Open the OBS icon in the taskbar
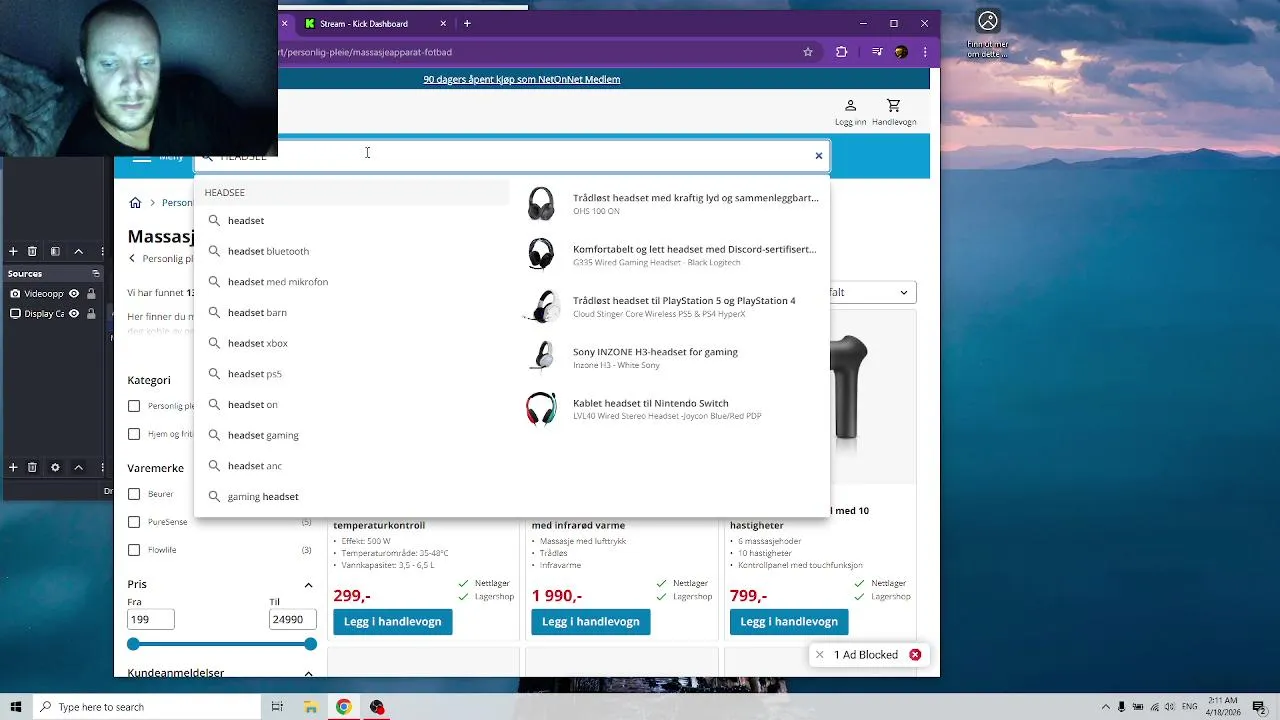 click(377, 707)
